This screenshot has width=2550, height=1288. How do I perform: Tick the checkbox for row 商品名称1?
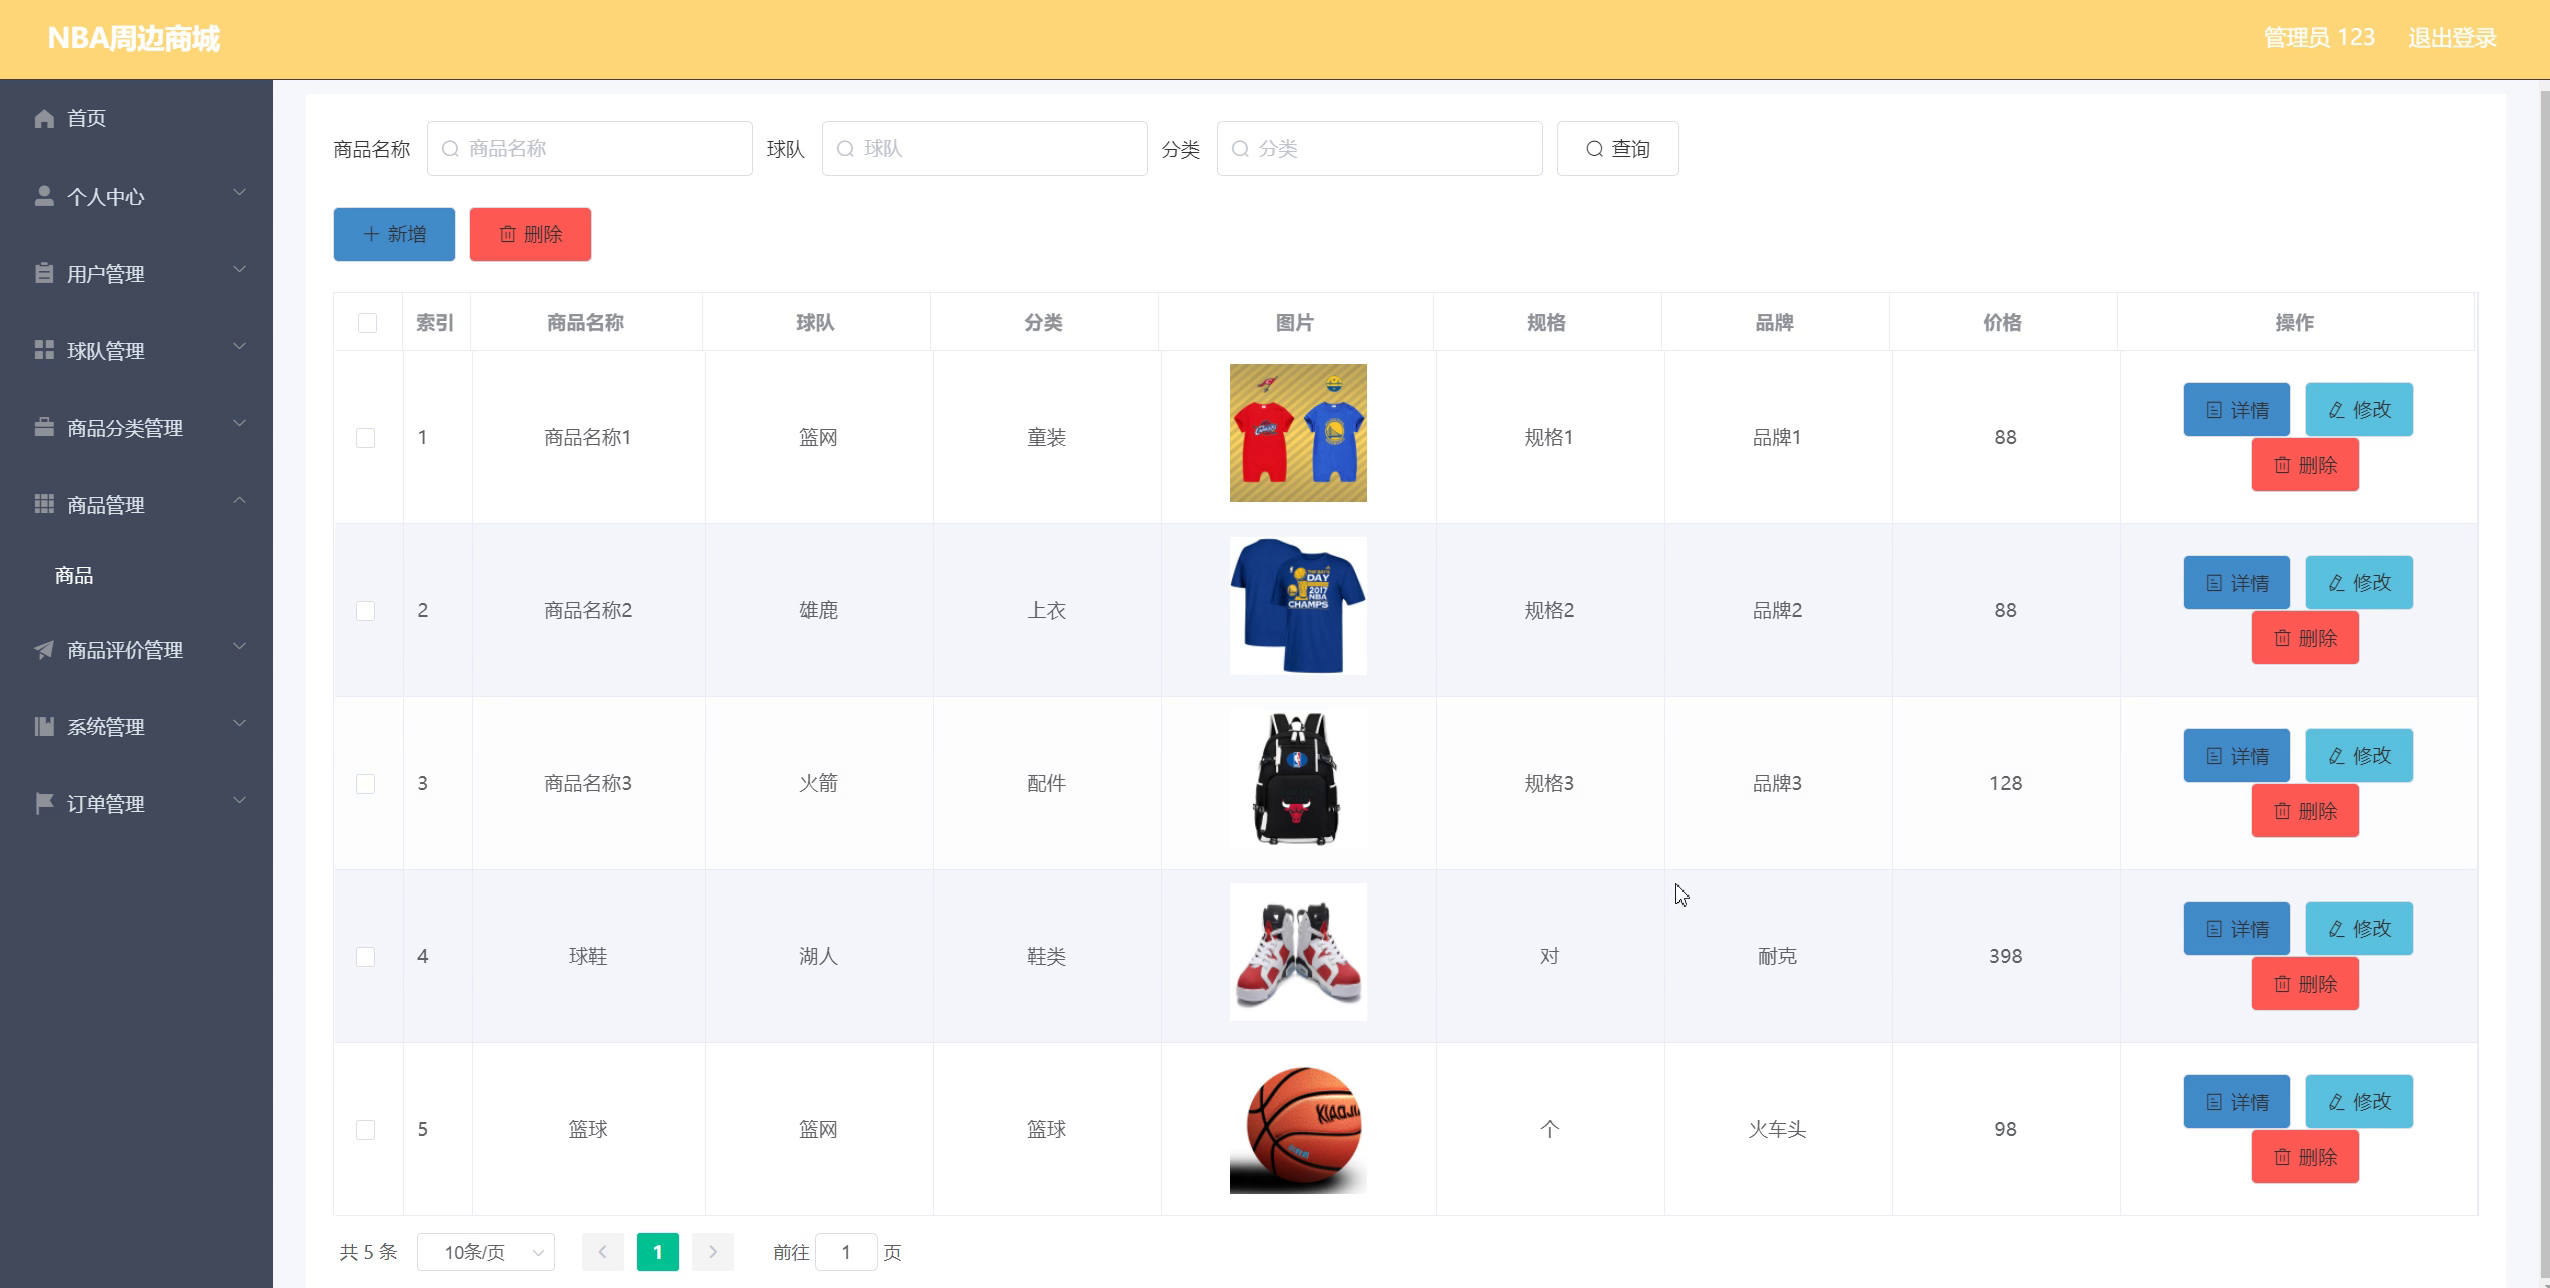pyautogui.click(x=366, y=438)
